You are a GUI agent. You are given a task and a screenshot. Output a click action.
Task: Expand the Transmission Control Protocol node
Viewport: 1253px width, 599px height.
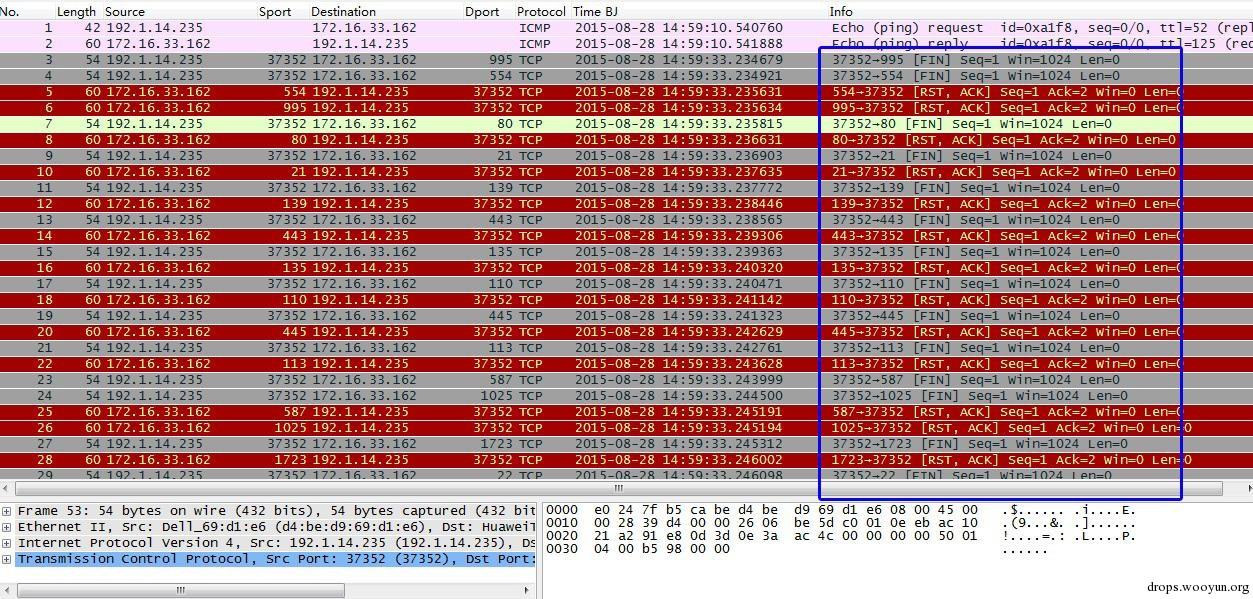click(7, 559)
